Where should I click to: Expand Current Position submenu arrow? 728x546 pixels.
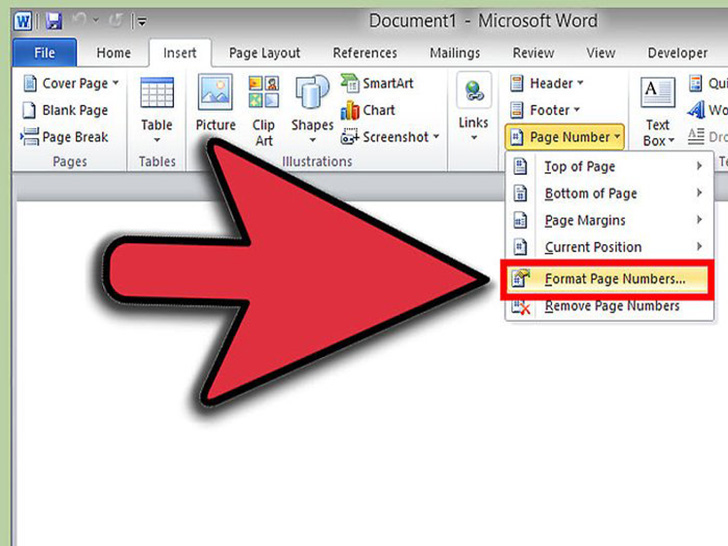coord(699,247)
